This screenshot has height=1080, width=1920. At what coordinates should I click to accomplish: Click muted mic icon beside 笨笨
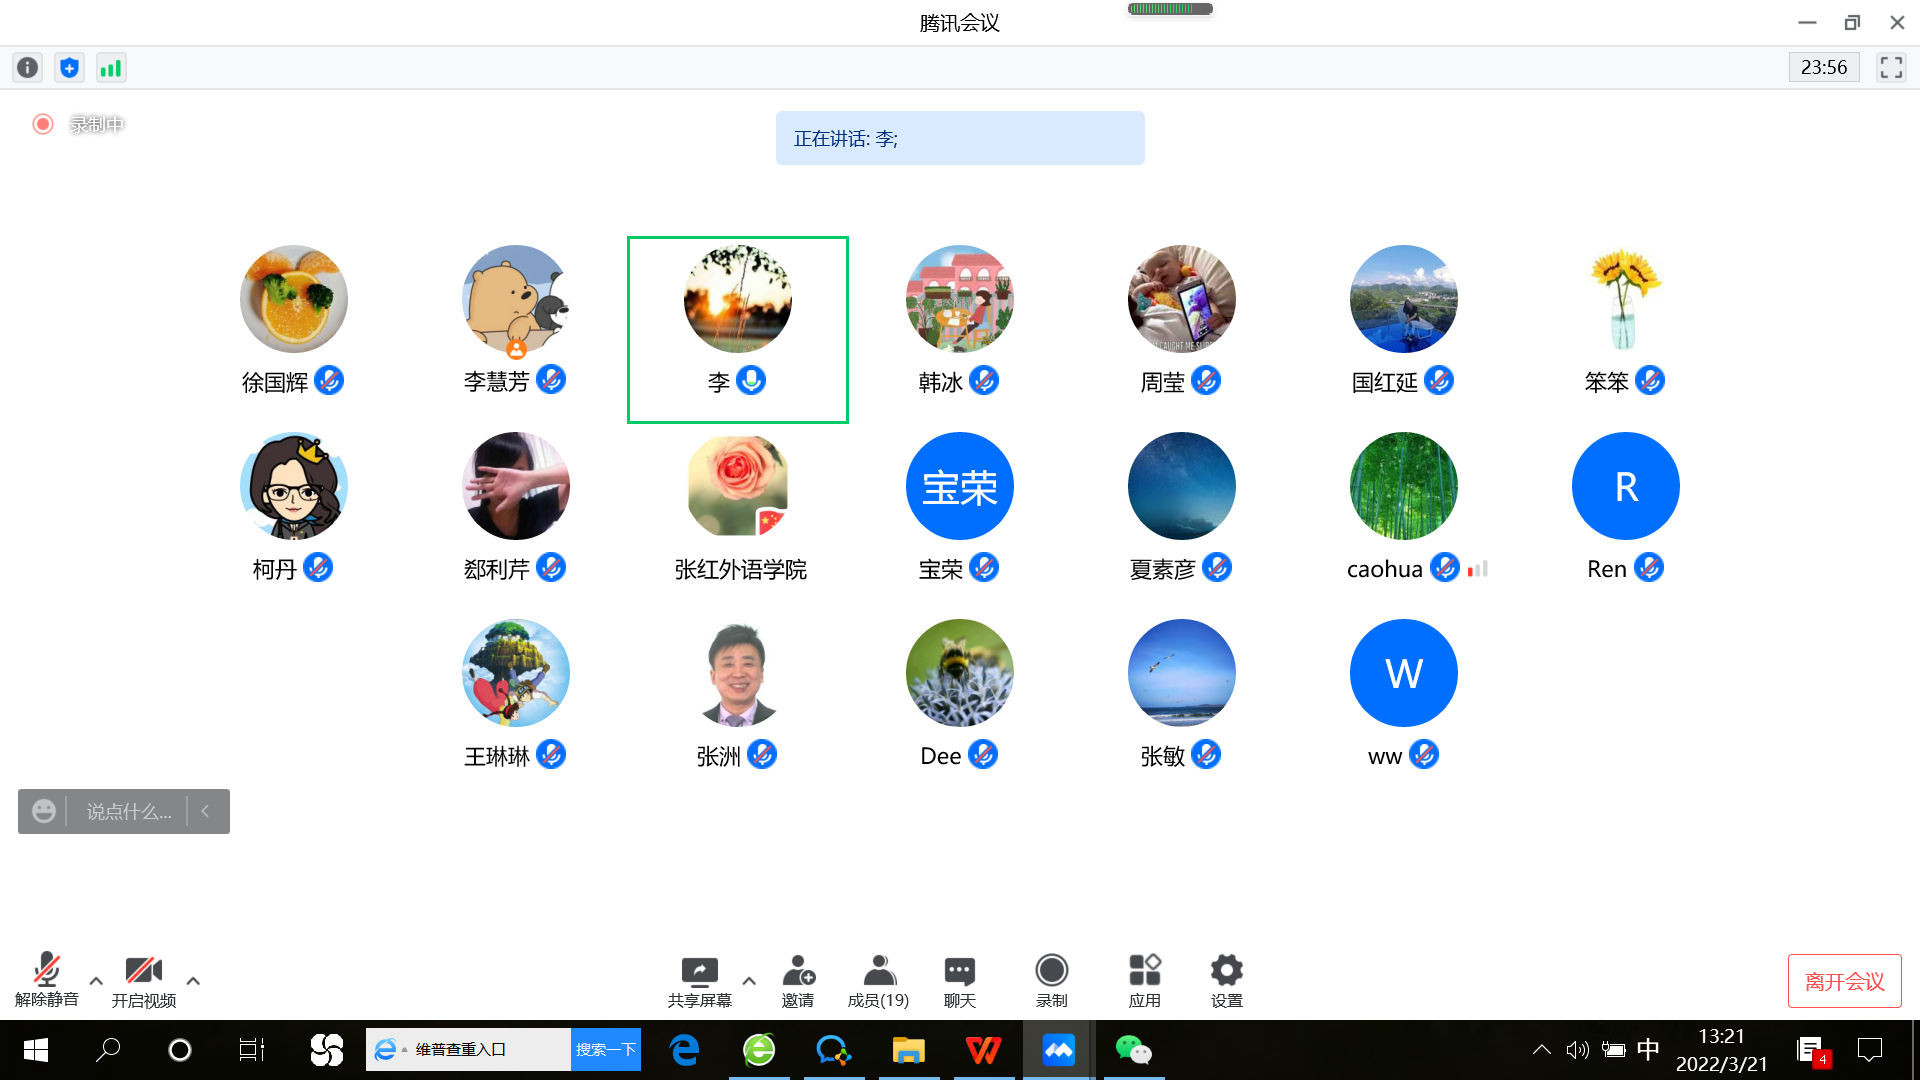[x=1650, y=380]
